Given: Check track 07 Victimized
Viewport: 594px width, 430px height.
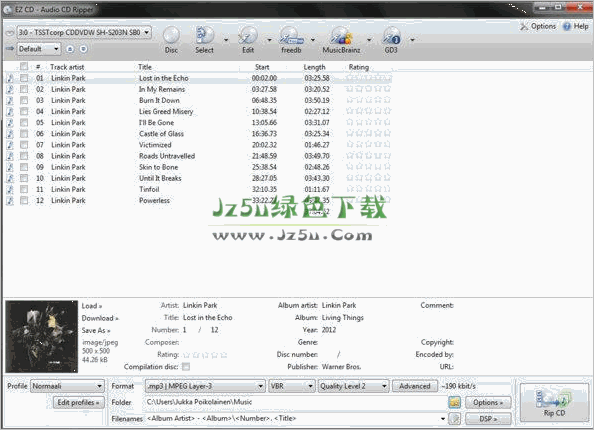Looking at the screenshot, I should (x=24, y=145).
